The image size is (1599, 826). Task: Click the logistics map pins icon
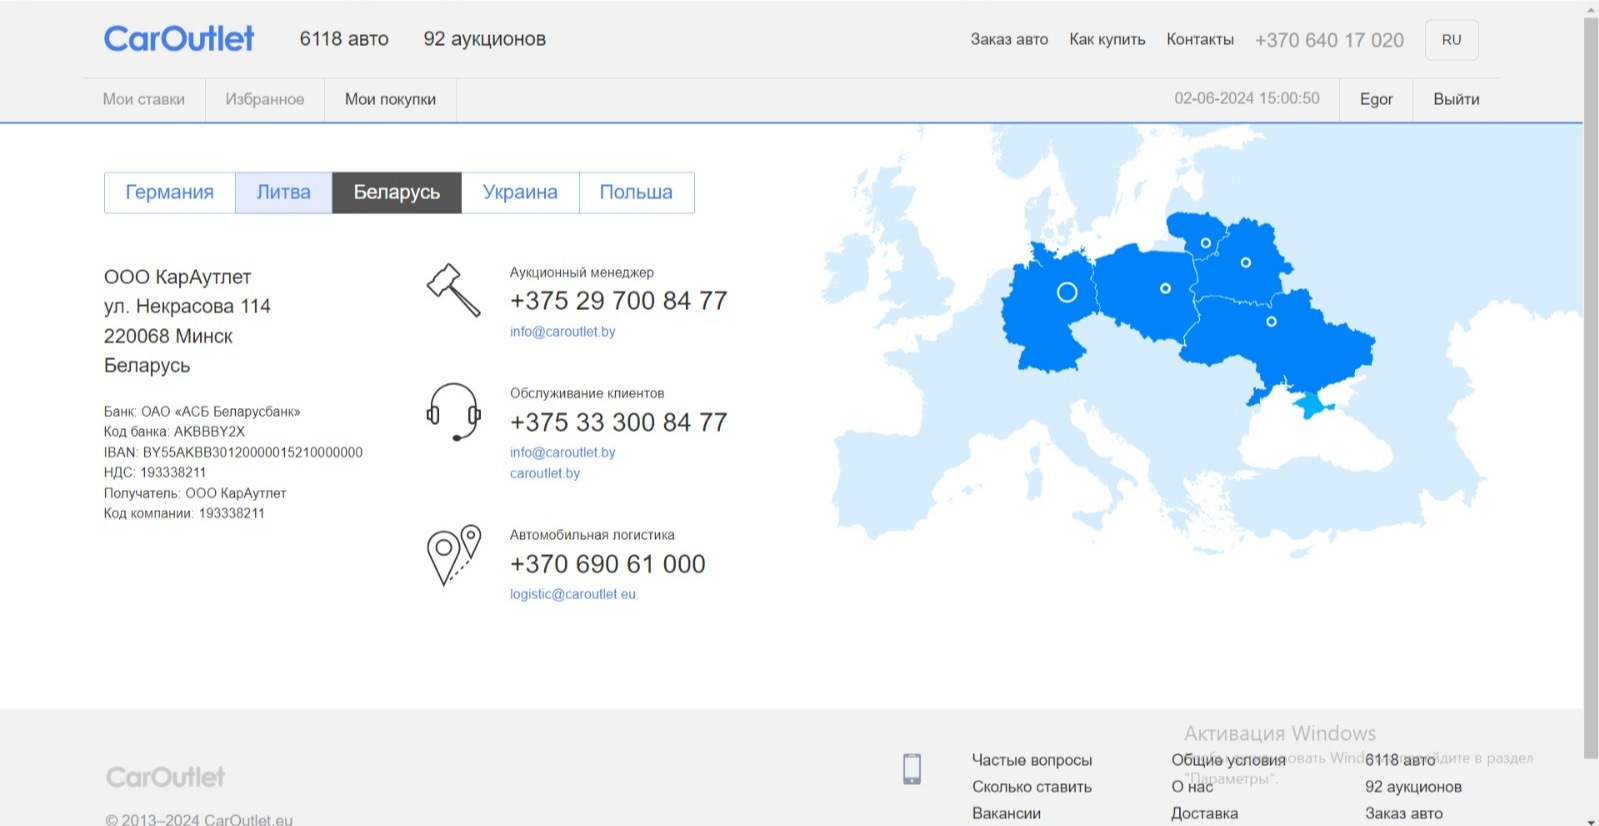point(454,556)
